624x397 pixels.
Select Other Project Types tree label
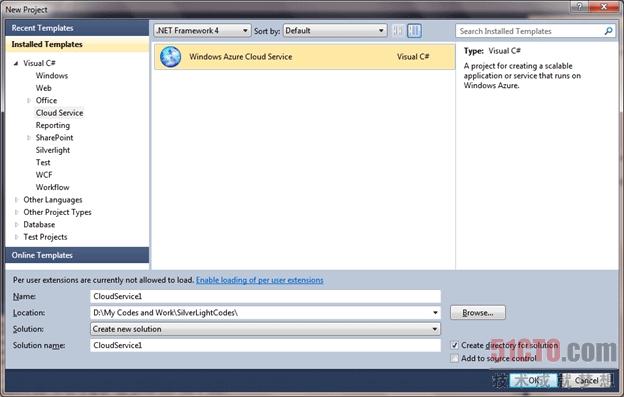point(57,212)
